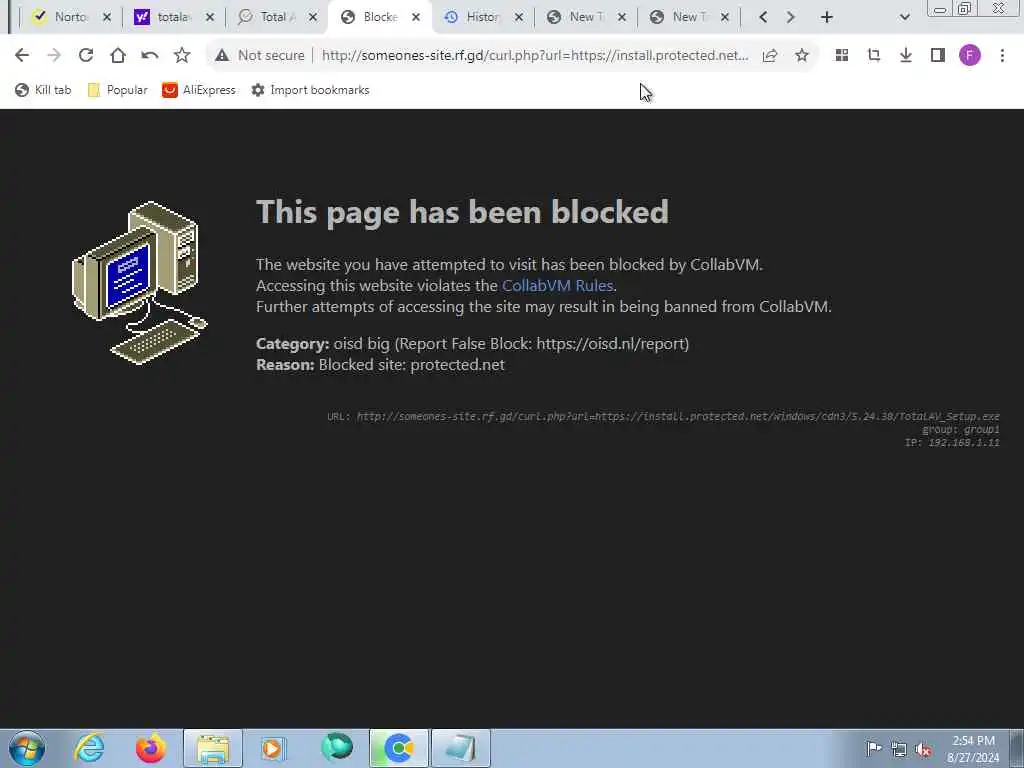Open the extensions grid icon
This screenshot has height=768, width=1024.
[842, 56]
